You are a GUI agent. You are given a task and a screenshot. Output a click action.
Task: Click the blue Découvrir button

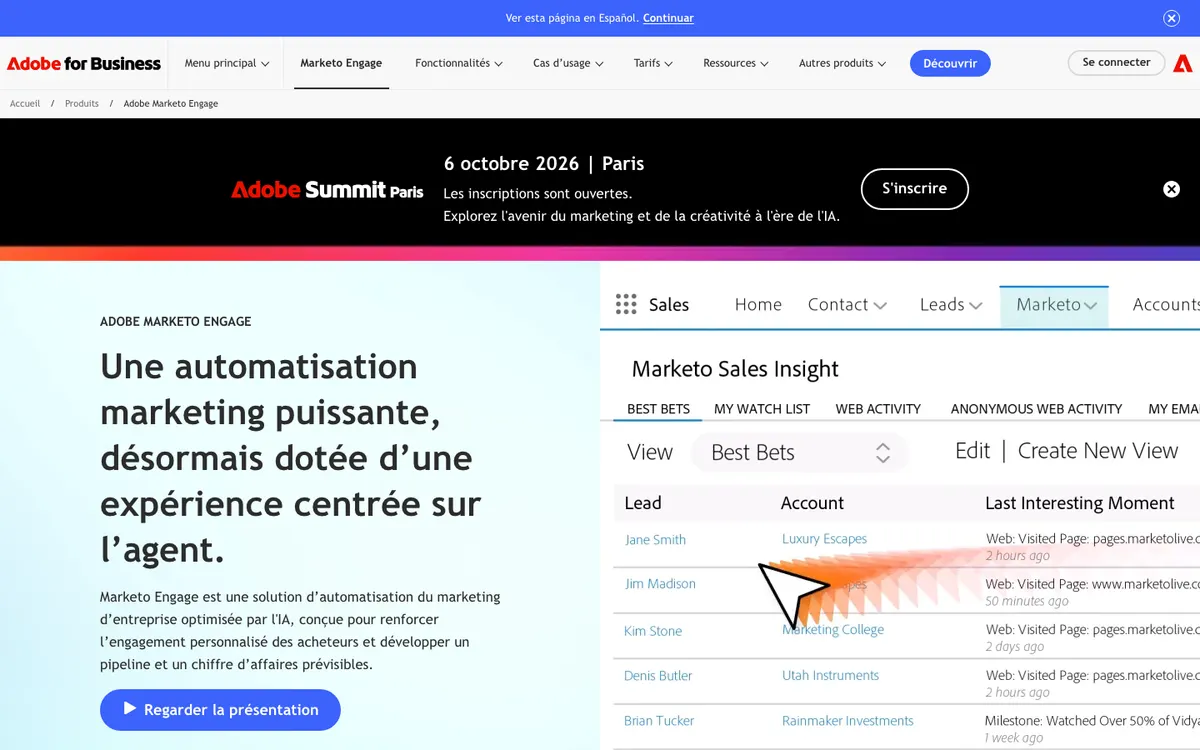950,63
